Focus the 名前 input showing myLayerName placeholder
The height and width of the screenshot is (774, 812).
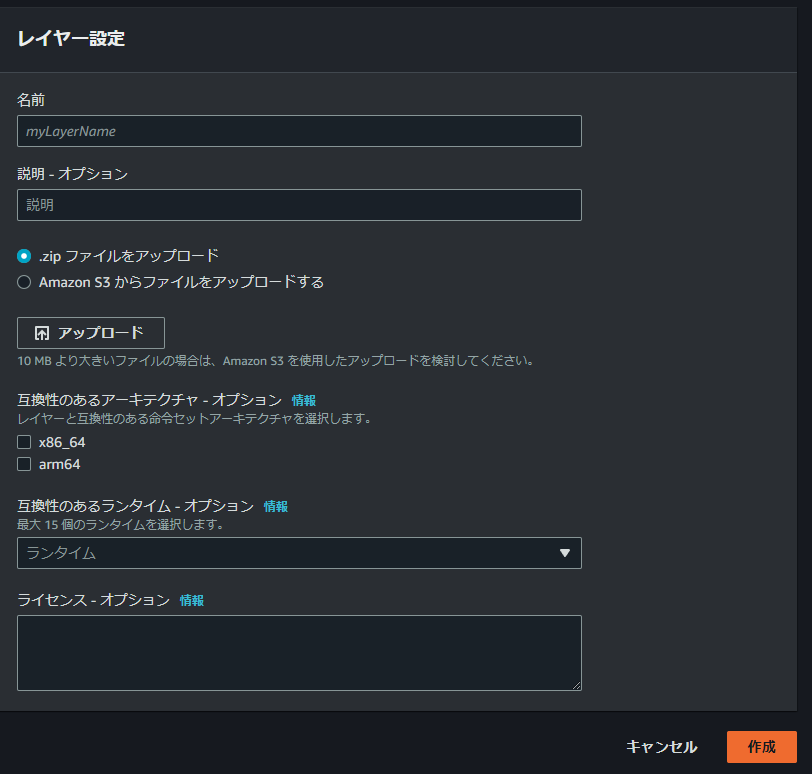point(298,130)
